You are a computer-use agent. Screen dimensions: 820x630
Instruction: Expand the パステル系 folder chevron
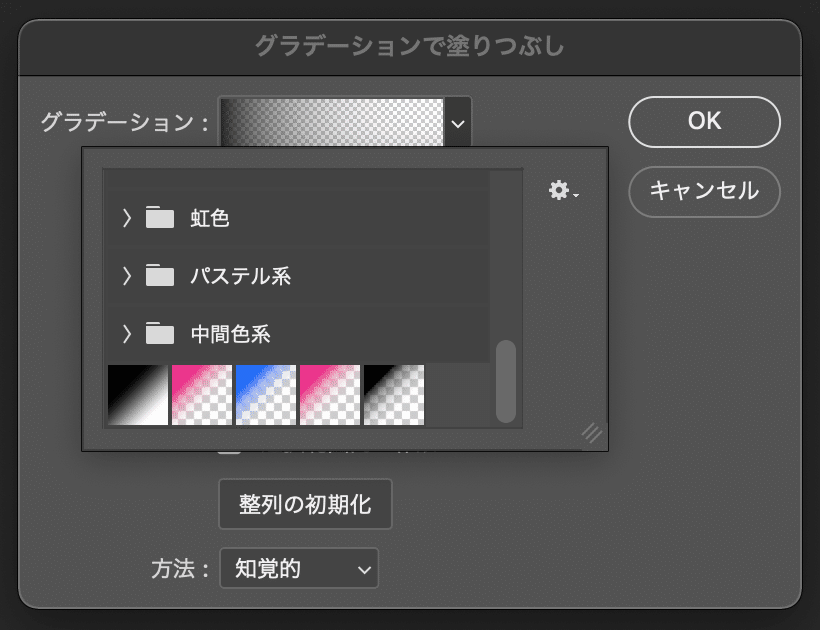tap(127, 276)
